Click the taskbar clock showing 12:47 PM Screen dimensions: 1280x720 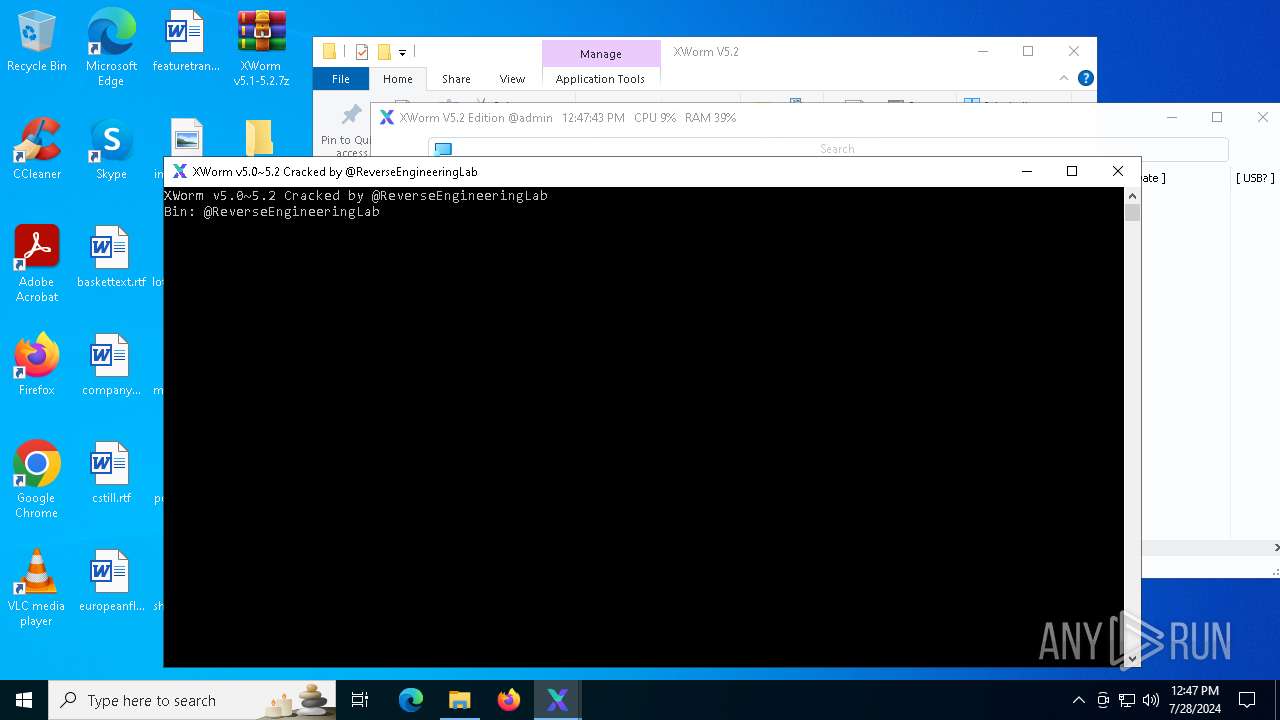(1194, 700)
